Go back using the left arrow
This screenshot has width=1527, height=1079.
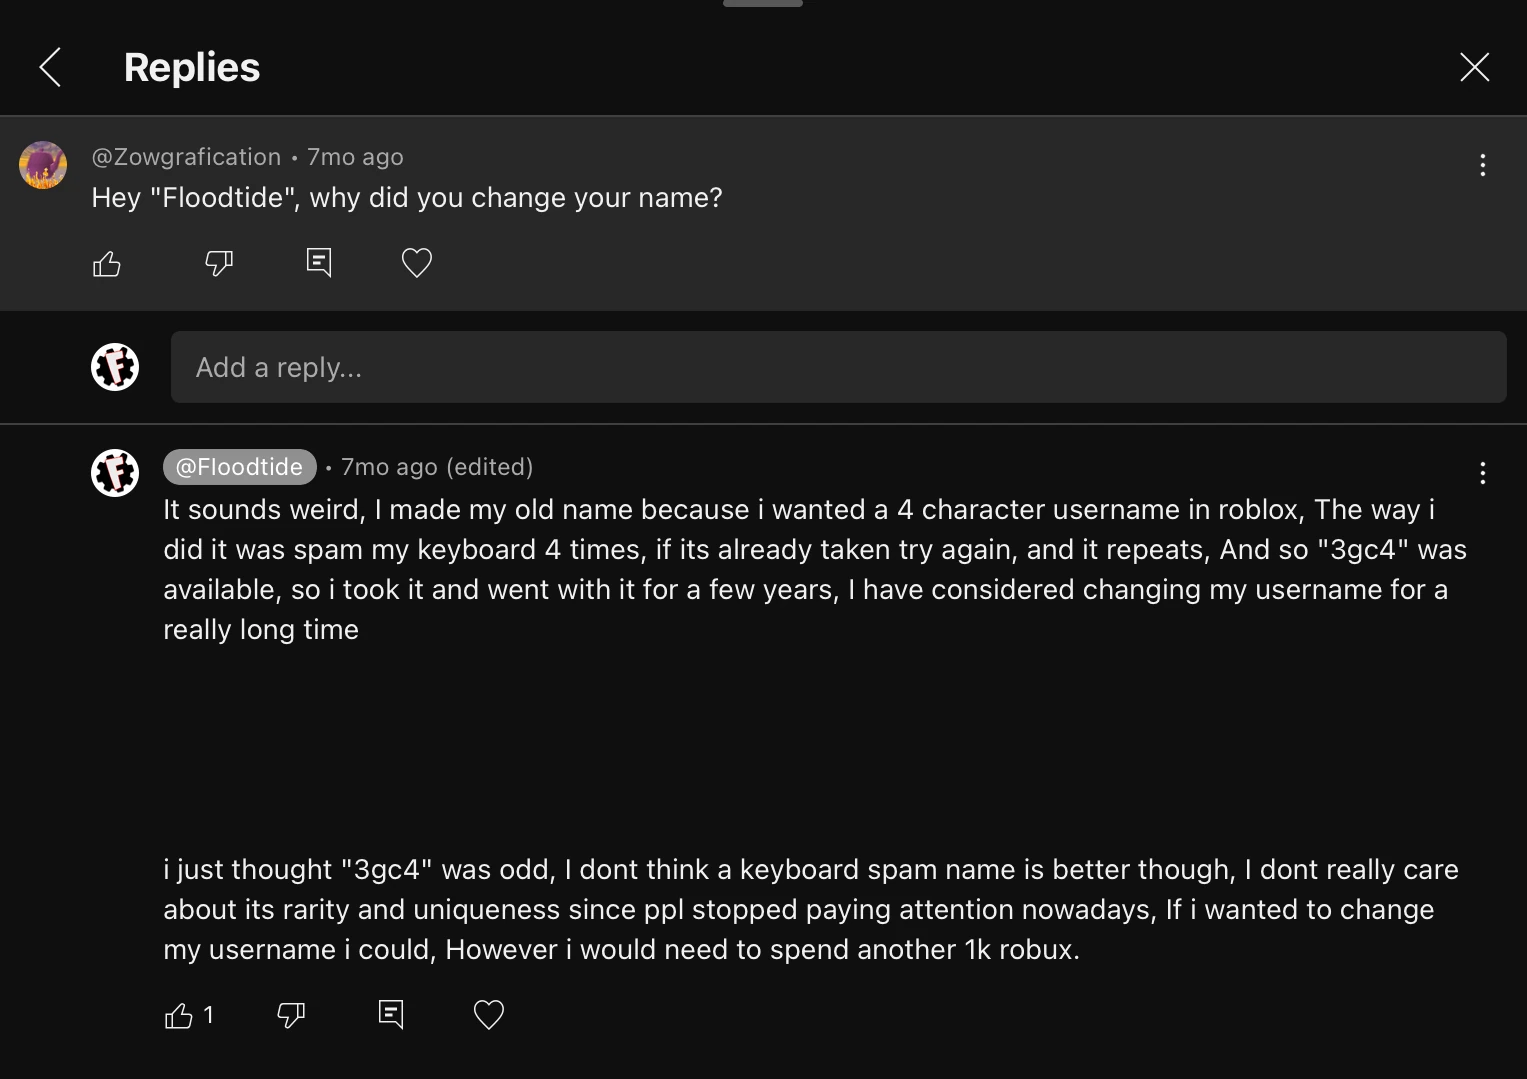point(50,67)
